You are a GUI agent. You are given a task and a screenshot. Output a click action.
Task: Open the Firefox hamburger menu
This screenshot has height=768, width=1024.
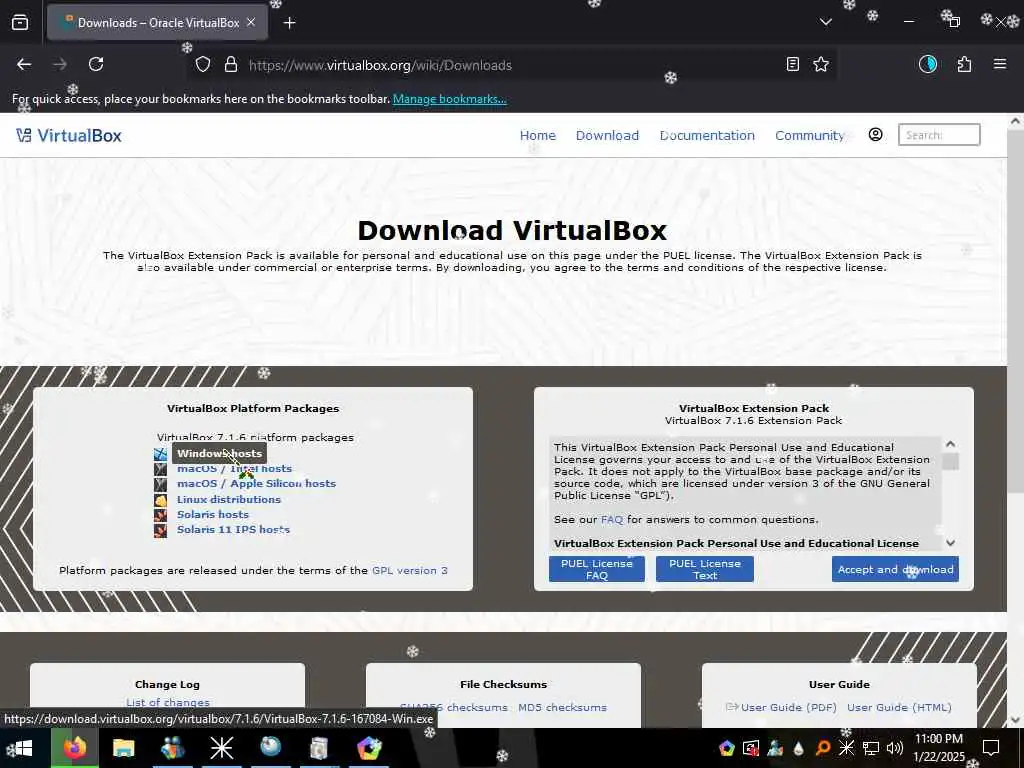1000,64
